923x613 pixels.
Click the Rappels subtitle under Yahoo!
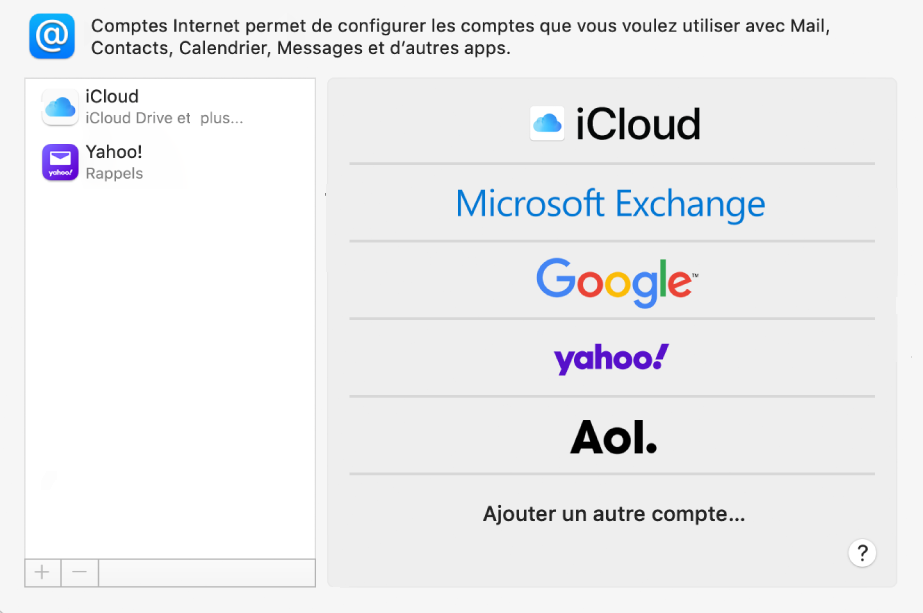point(114,174)
